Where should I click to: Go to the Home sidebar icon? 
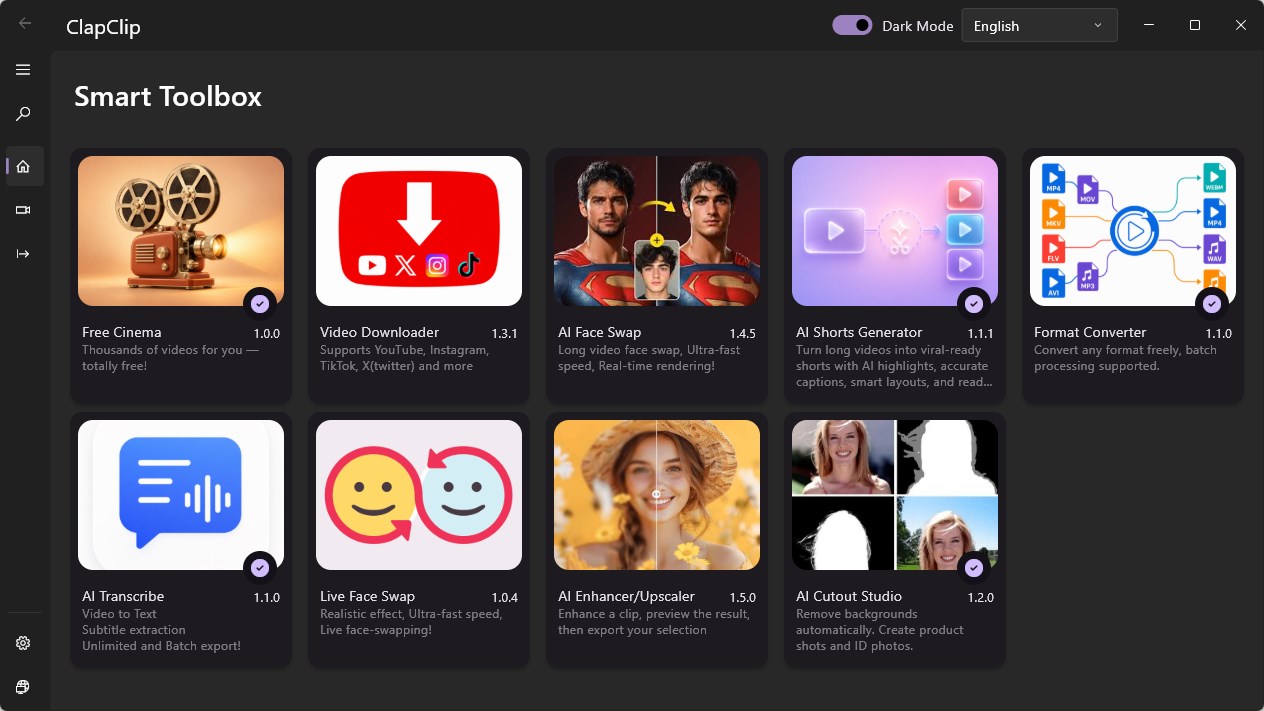(23, 166)
